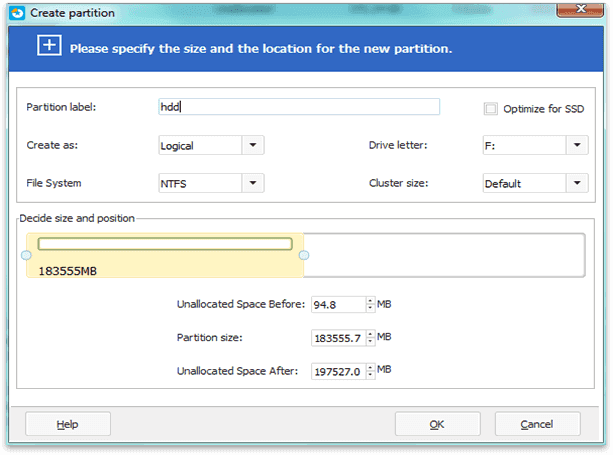This screenshot has height=455, width=613.
Task: Click the left partition resize handle
Action: (x=26, y=255)
